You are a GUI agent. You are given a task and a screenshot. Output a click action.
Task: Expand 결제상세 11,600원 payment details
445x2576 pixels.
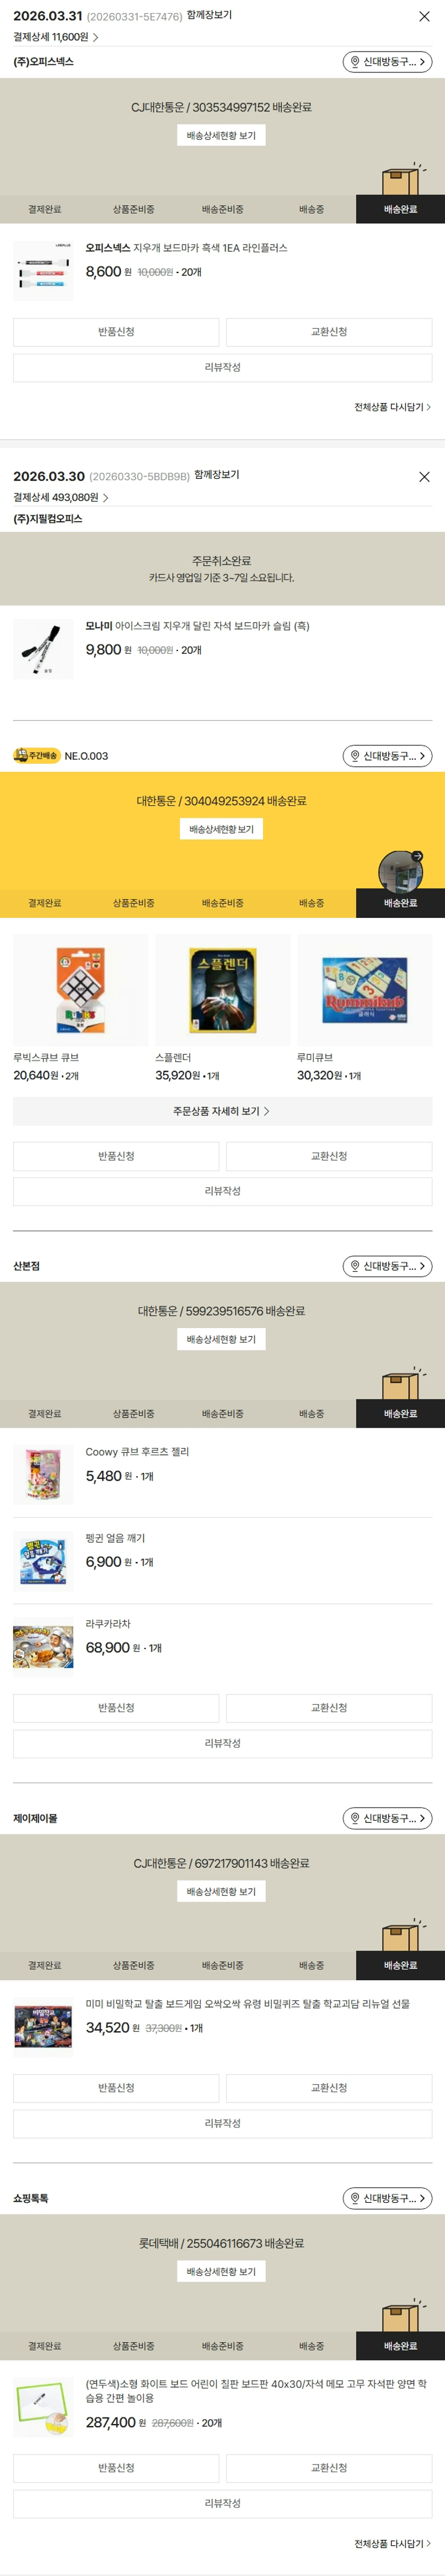(x=56, y=37)
